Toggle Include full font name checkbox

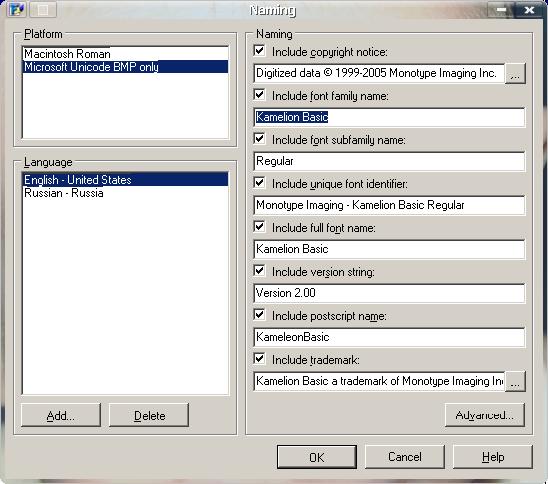click(x=260, y=227)
